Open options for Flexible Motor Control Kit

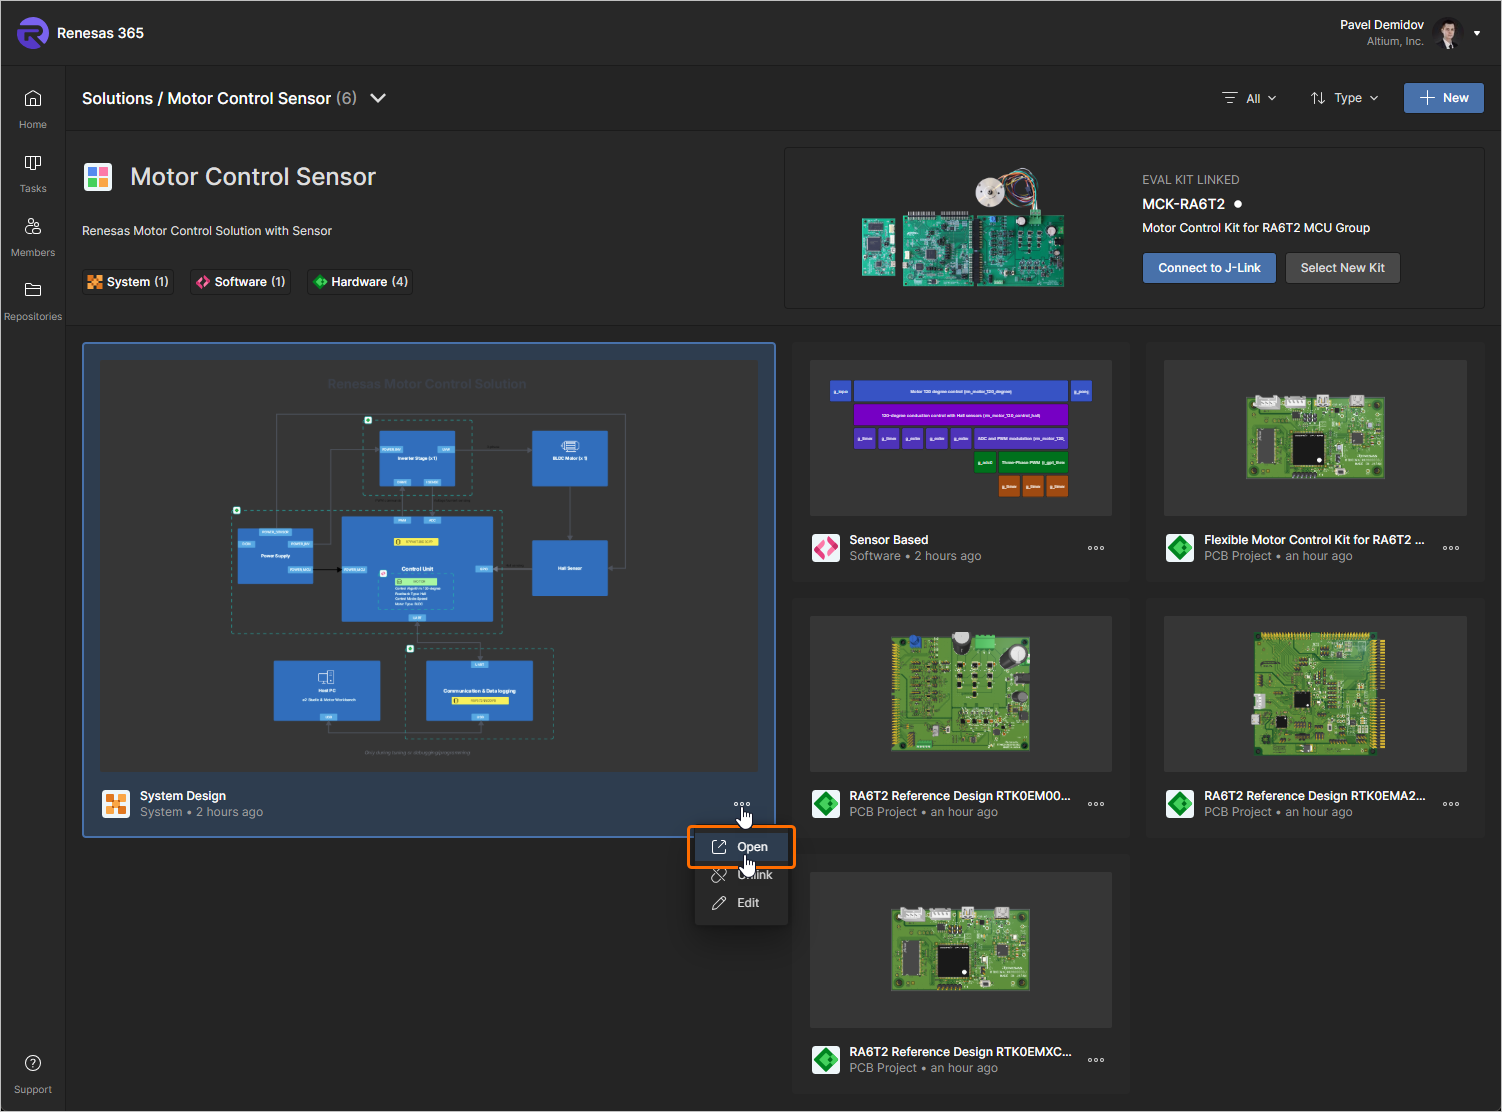pyautogui.click(x=1451, y=548)
